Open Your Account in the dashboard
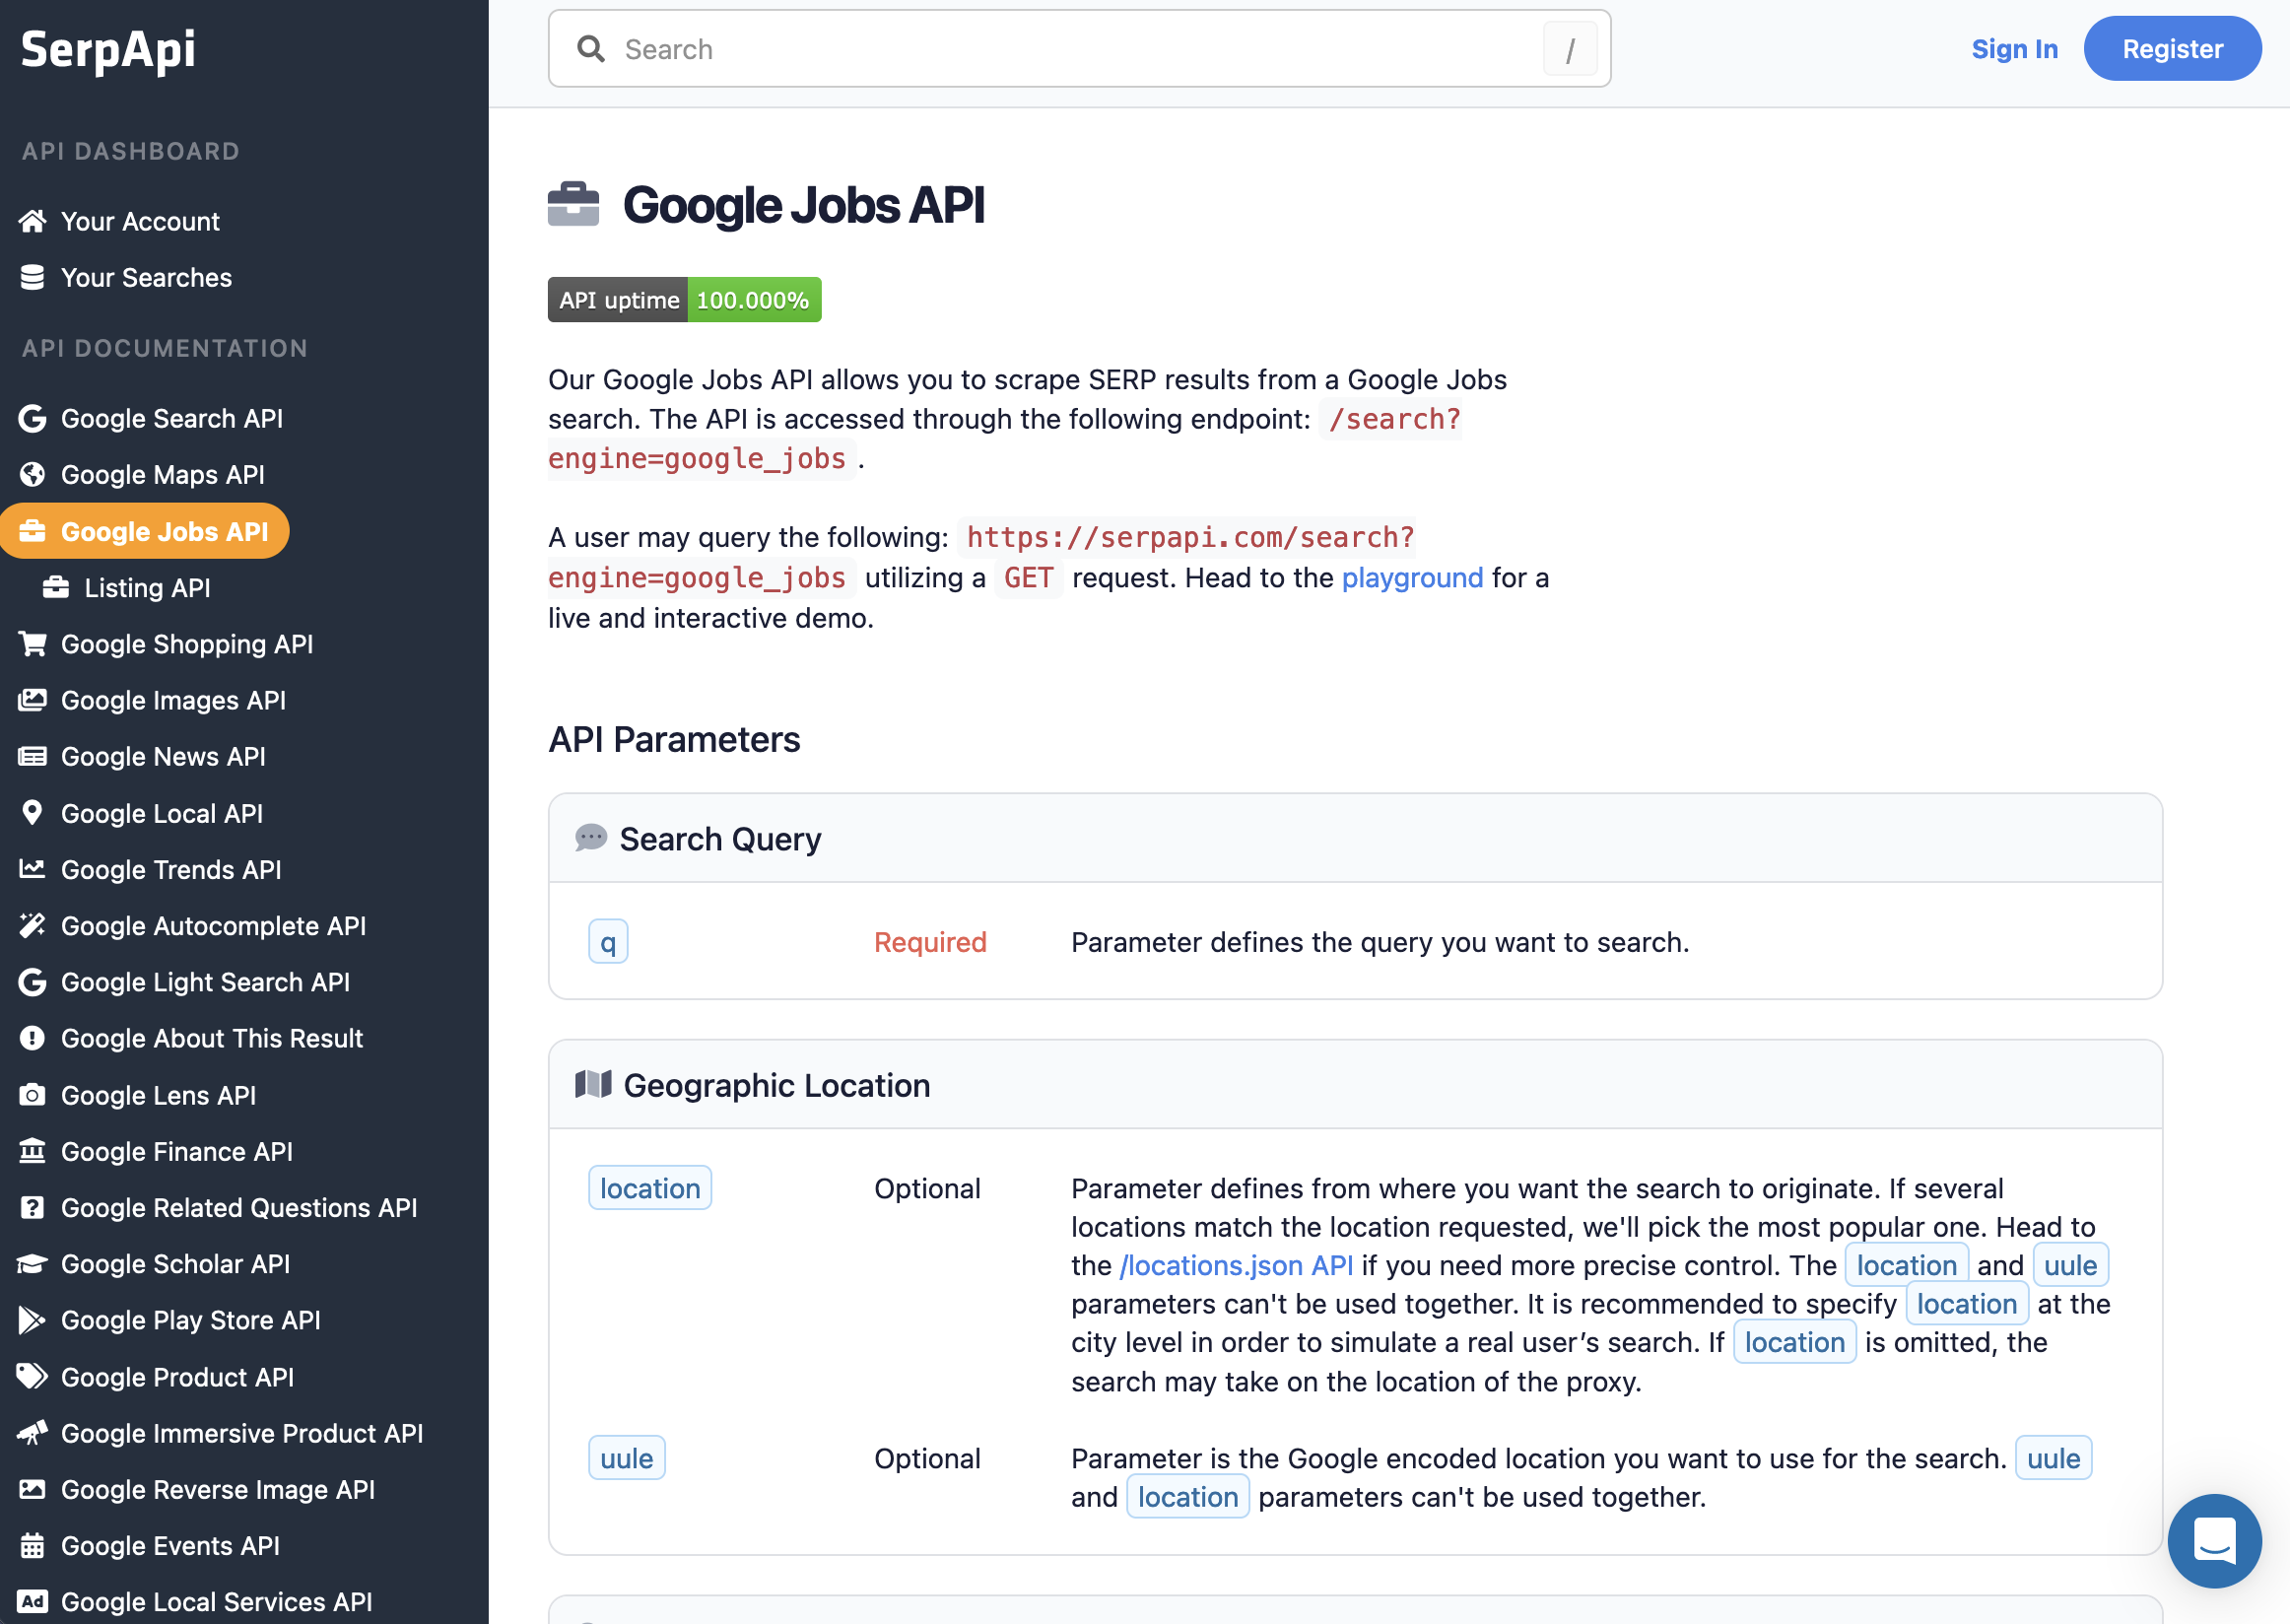Image resolution: width=2290 pixels, height=1624 pixels. 140,221
